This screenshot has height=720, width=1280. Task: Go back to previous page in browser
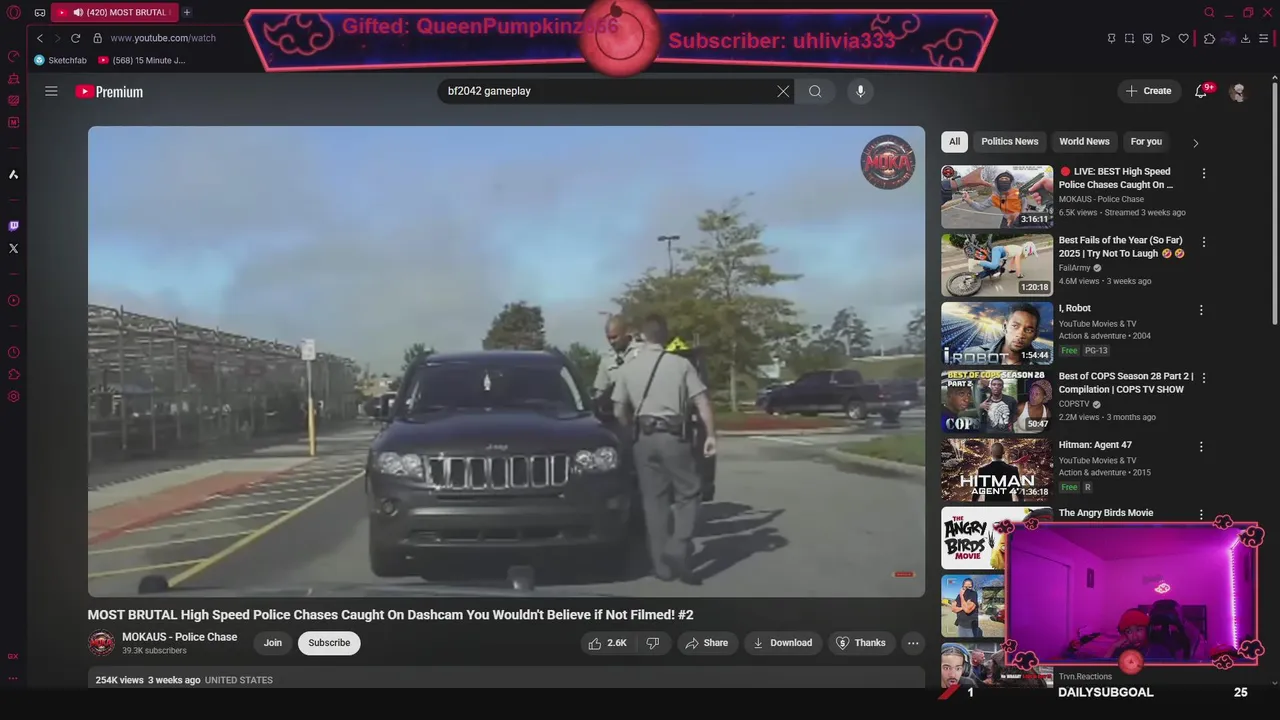click(x=40, y=38)
